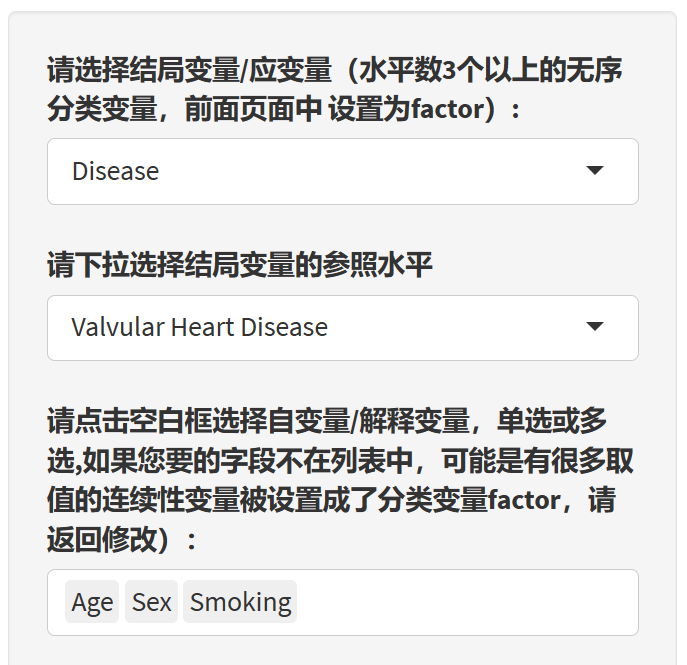
Task: Click the caret arrow beside Disease
Action: 595,171
